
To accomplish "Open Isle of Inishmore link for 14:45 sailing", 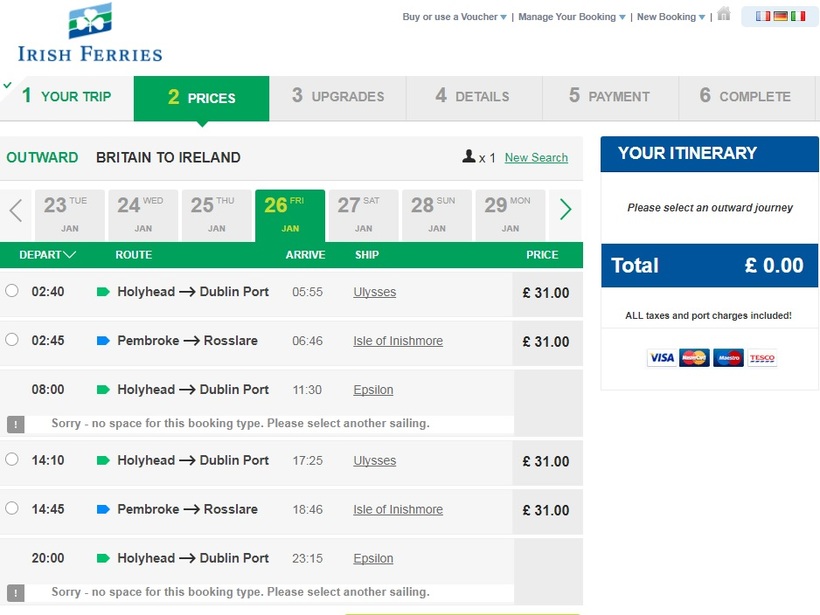I will tap(398, 509).
